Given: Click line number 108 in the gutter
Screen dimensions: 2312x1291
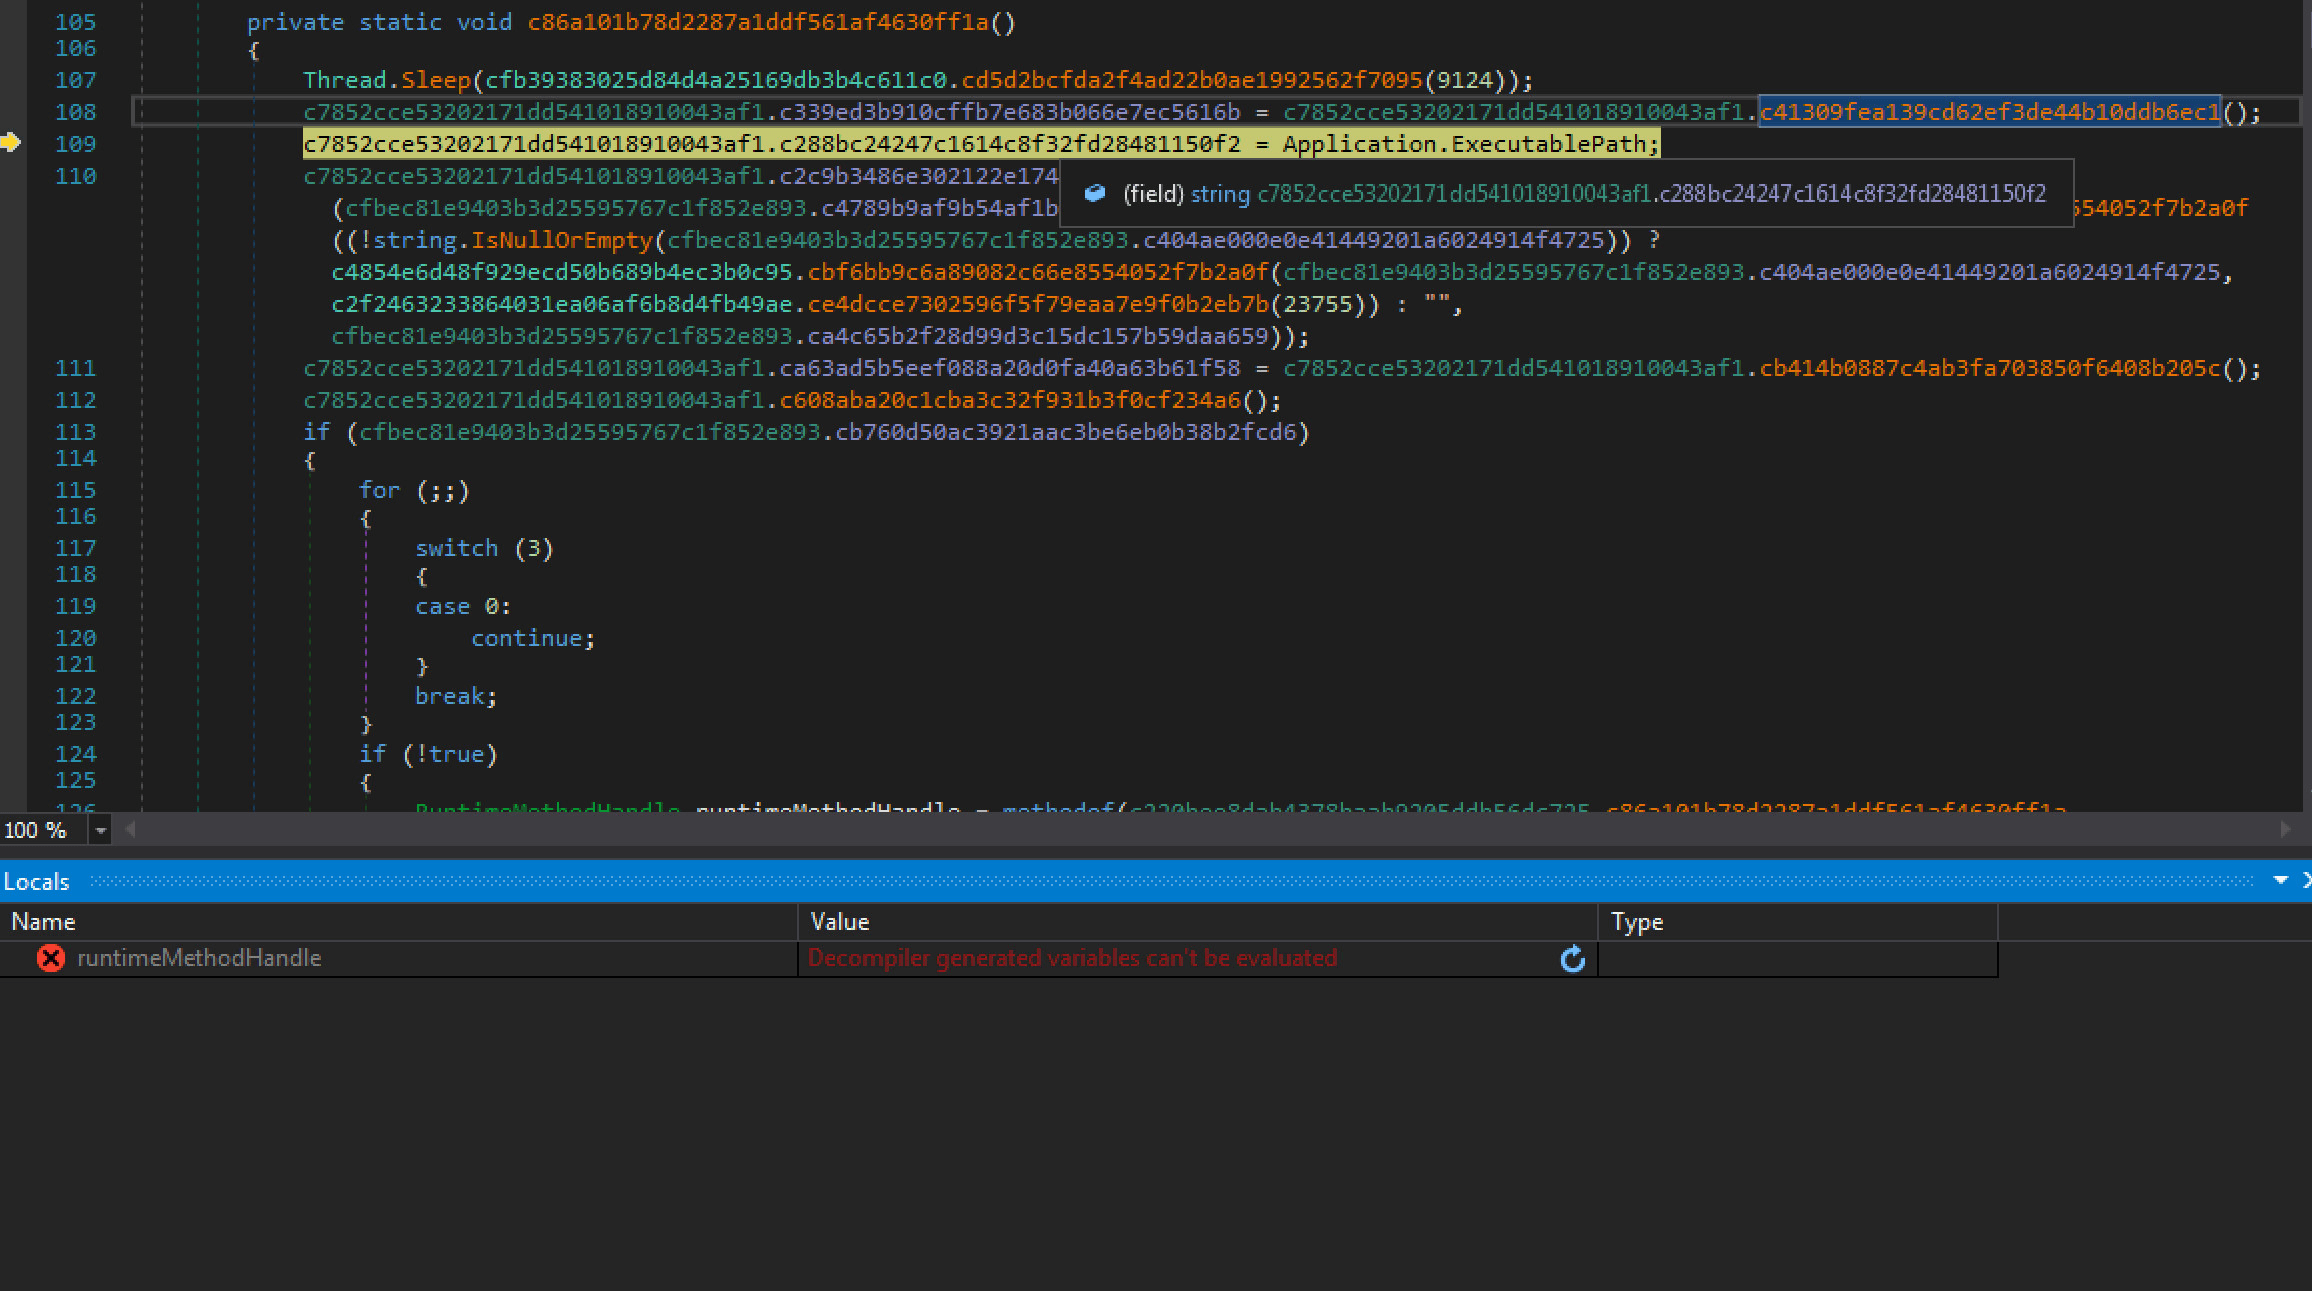Looking at the screenshot, I should 76,112.
